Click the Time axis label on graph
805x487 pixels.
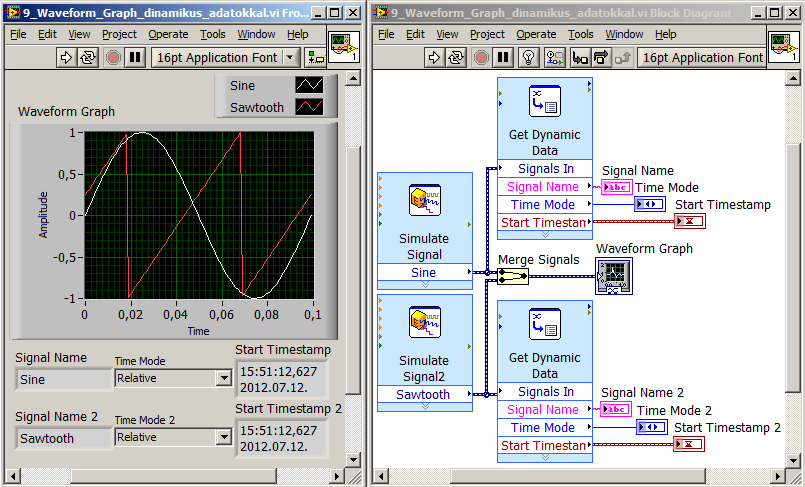(198, 331)
